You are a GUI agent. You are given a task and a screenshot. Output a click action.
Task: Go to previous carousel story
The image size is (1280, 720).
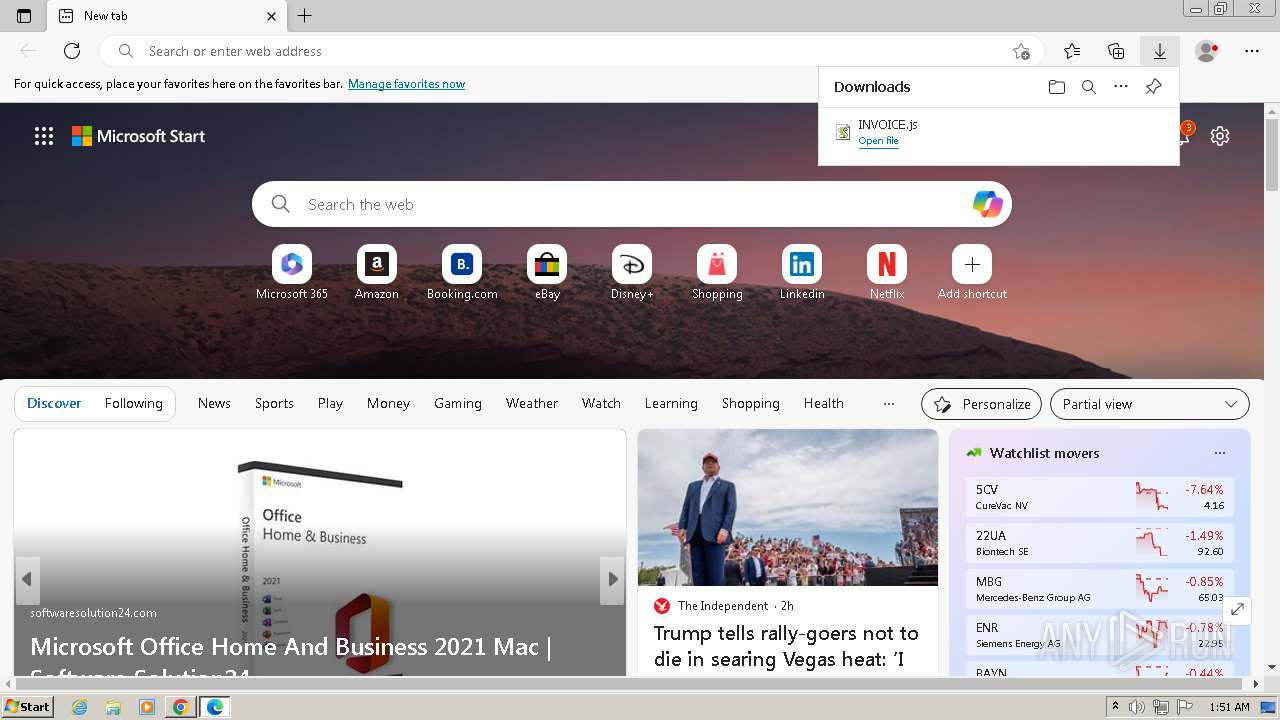(x=27, y=579)
